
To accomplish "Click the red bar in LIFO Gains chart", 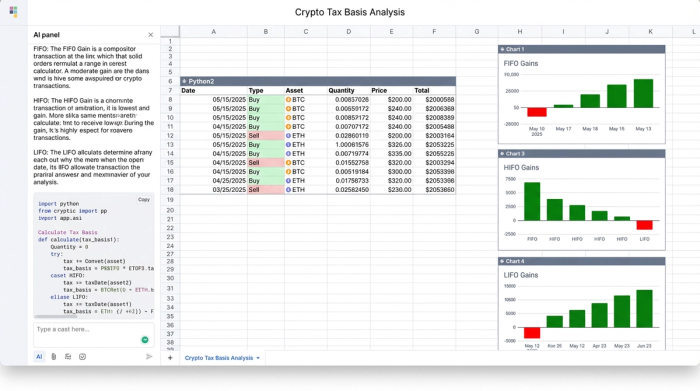I will (x=532, y=333).
